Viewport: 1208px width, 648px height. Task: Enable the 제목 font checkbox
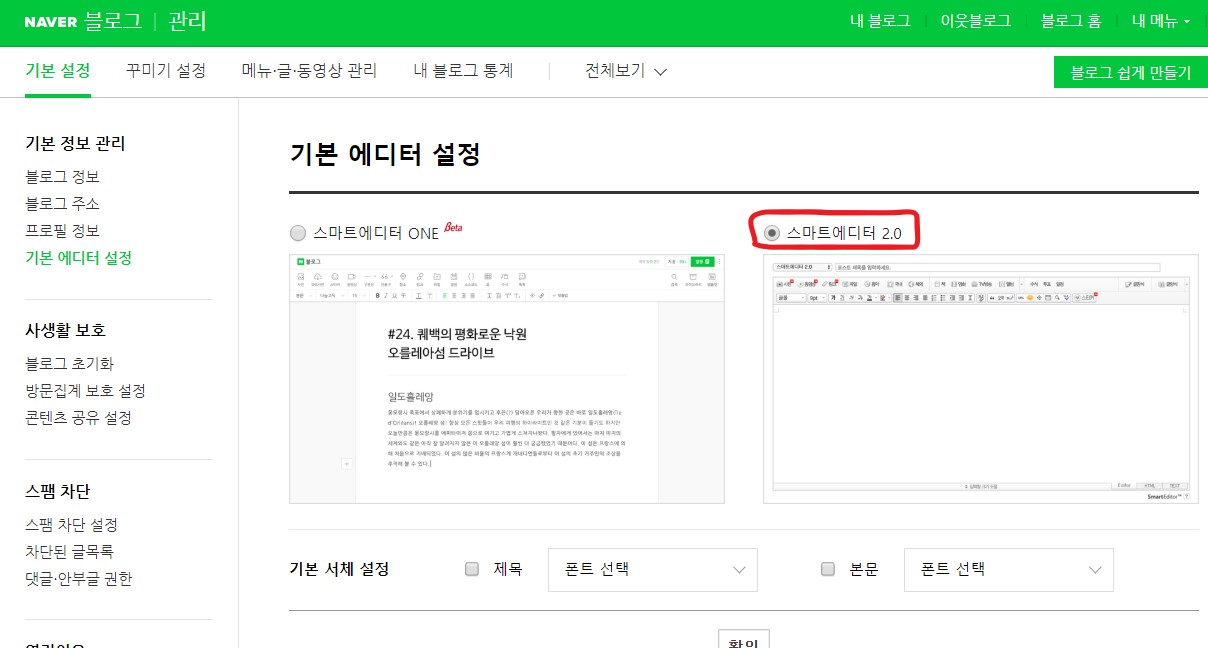pyautogui.click(x=472, y=569)
